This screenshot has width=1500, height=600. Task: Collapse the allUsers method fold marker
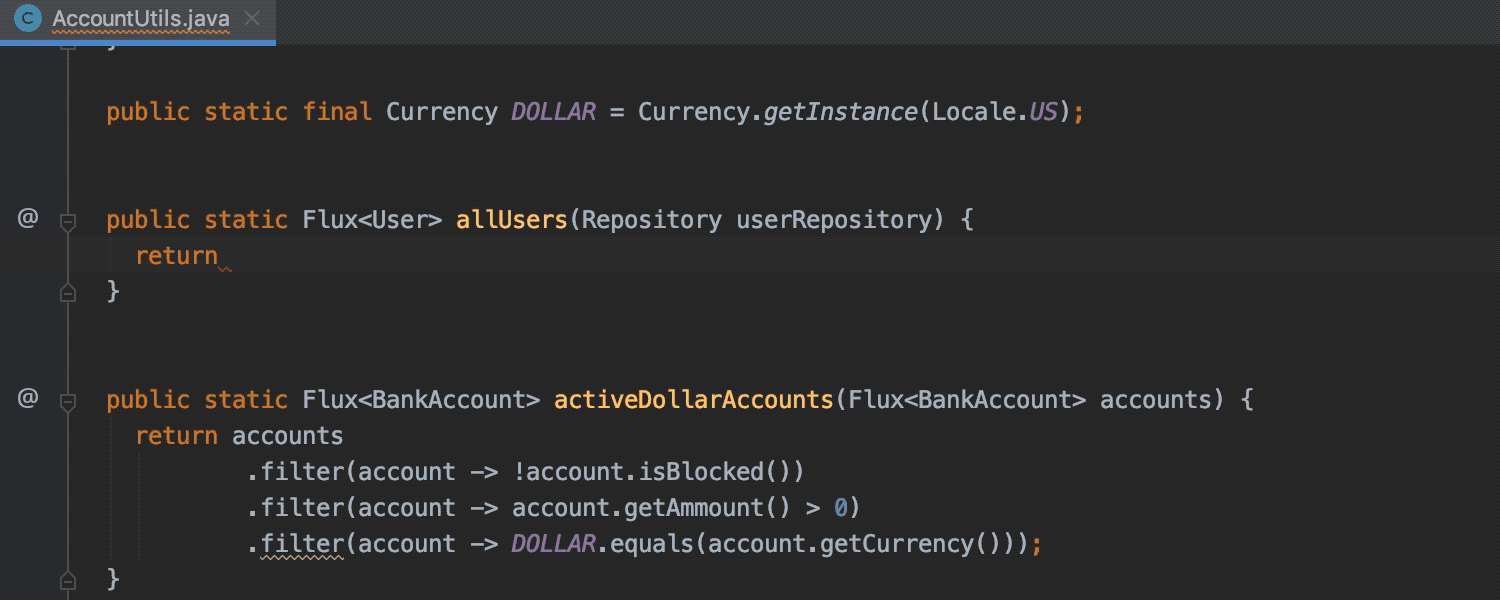(68, 223)
